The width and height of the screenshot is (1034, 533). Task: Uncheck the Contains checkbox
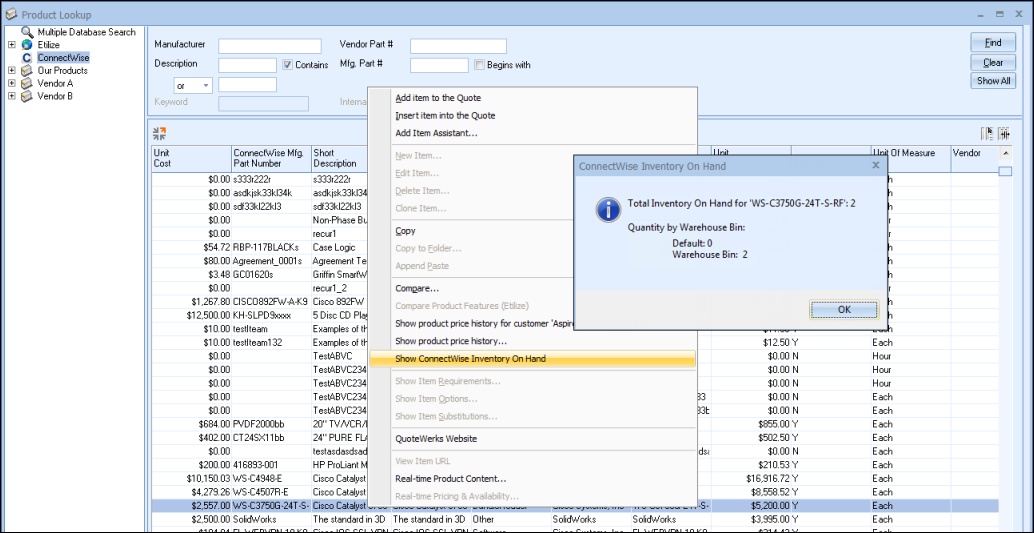pos(288,65)
